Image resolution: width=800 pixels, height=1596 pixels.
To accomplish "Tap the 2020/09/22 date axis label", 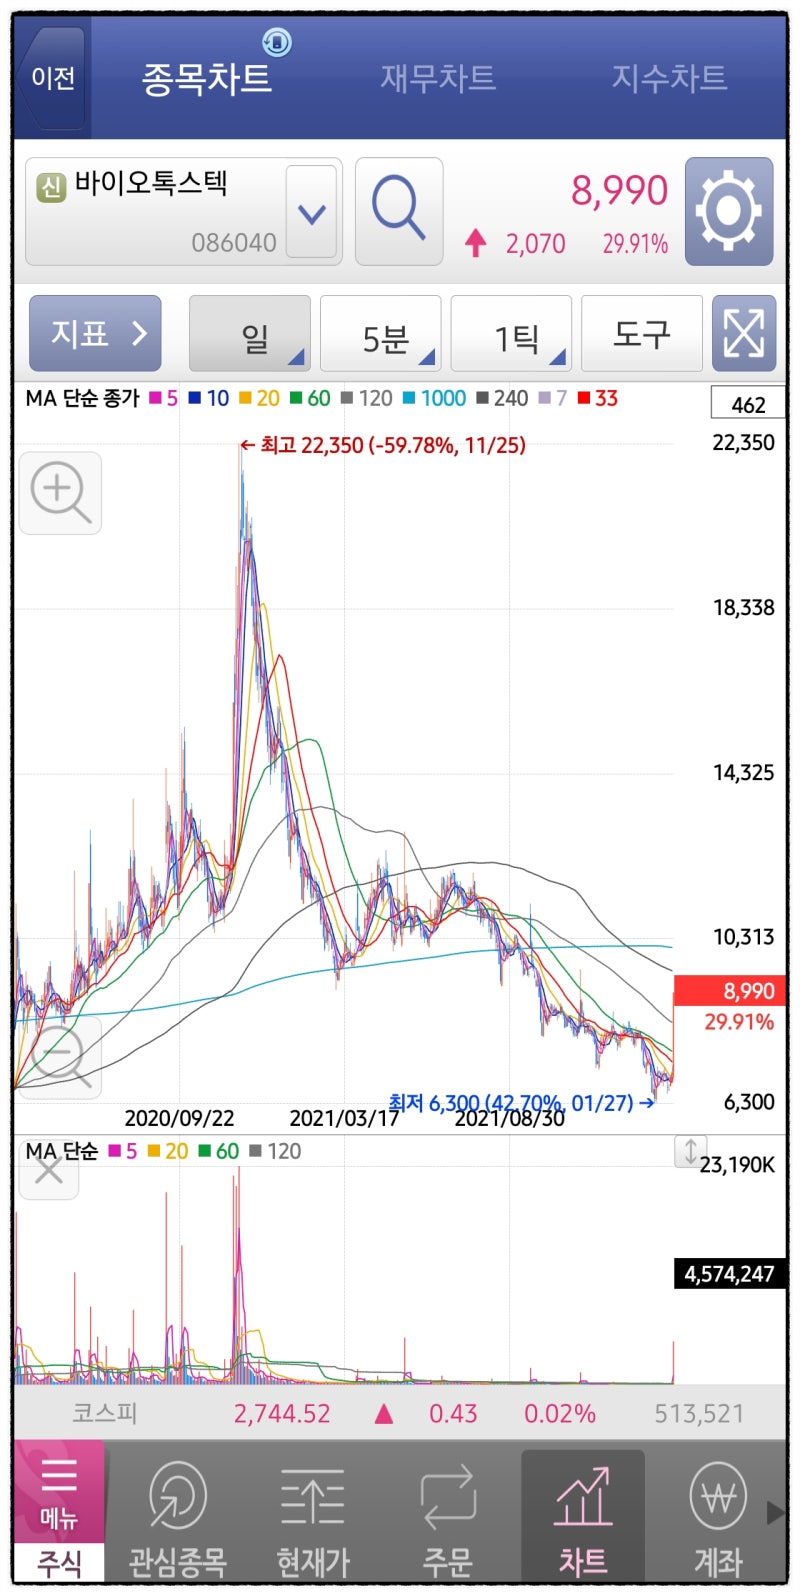I will 179,1118.
